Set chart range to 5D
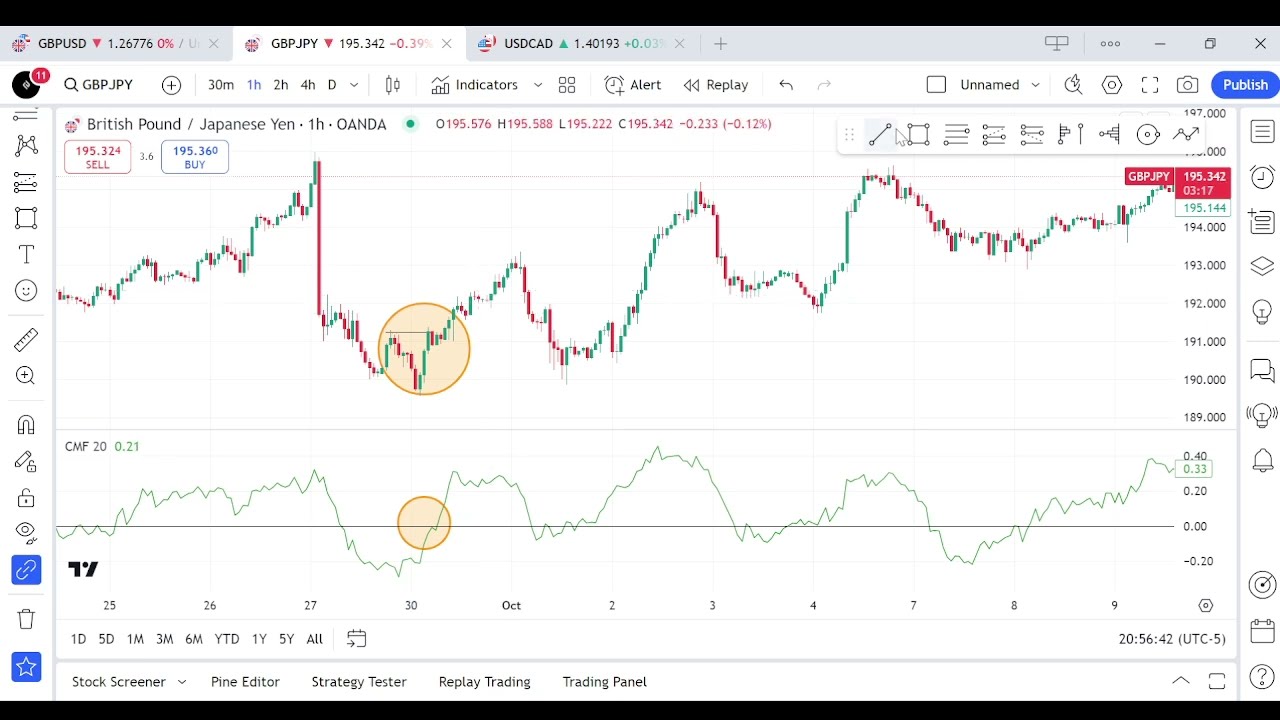1280x720 pixels. (x=106, y=639)
